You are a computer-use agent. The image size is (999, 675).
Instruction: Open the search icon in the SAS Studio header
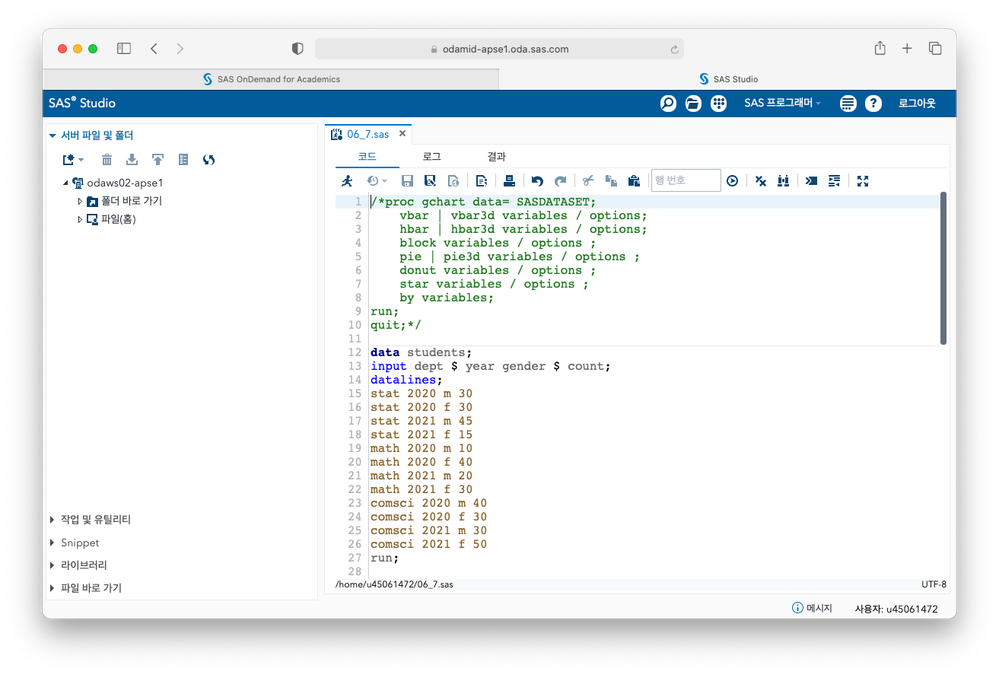668,104
